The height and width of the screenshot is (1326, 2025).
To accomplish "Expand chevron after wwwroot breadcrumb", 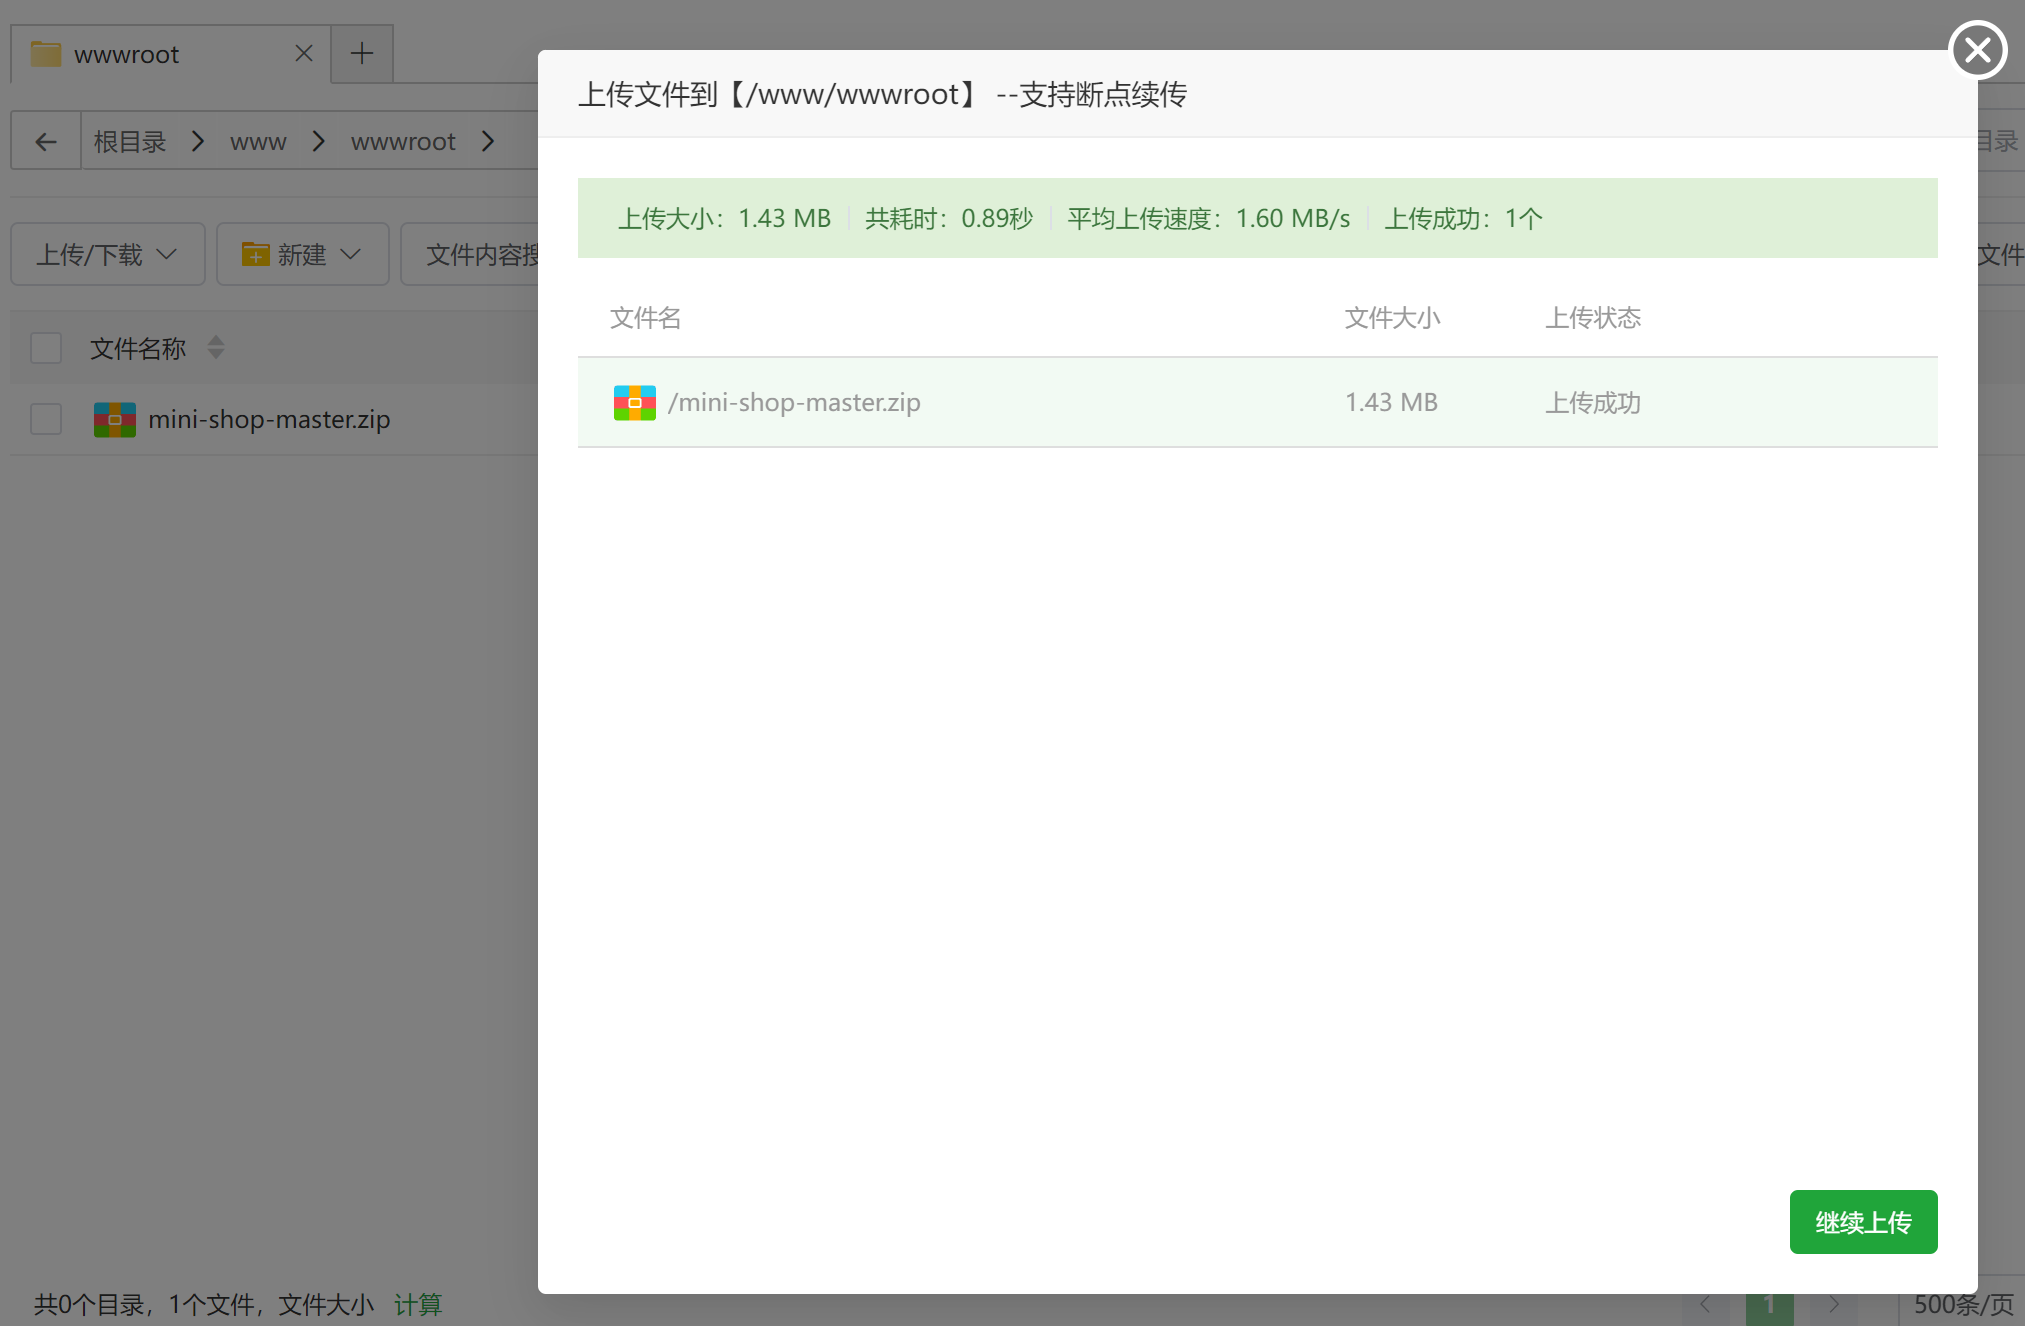I will [x=488, y=142].
